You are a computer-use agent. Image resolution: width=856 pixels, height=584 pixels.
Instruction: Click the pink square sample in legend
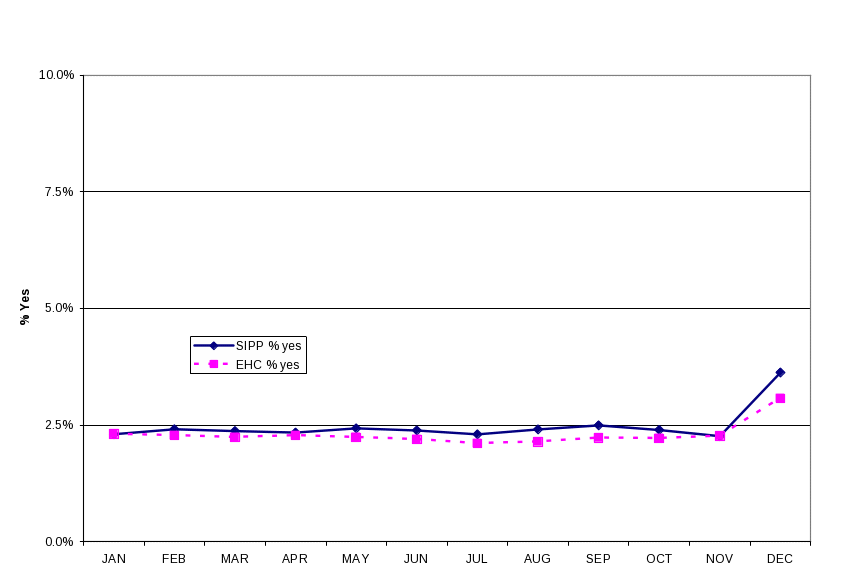[x=213, y=364]
